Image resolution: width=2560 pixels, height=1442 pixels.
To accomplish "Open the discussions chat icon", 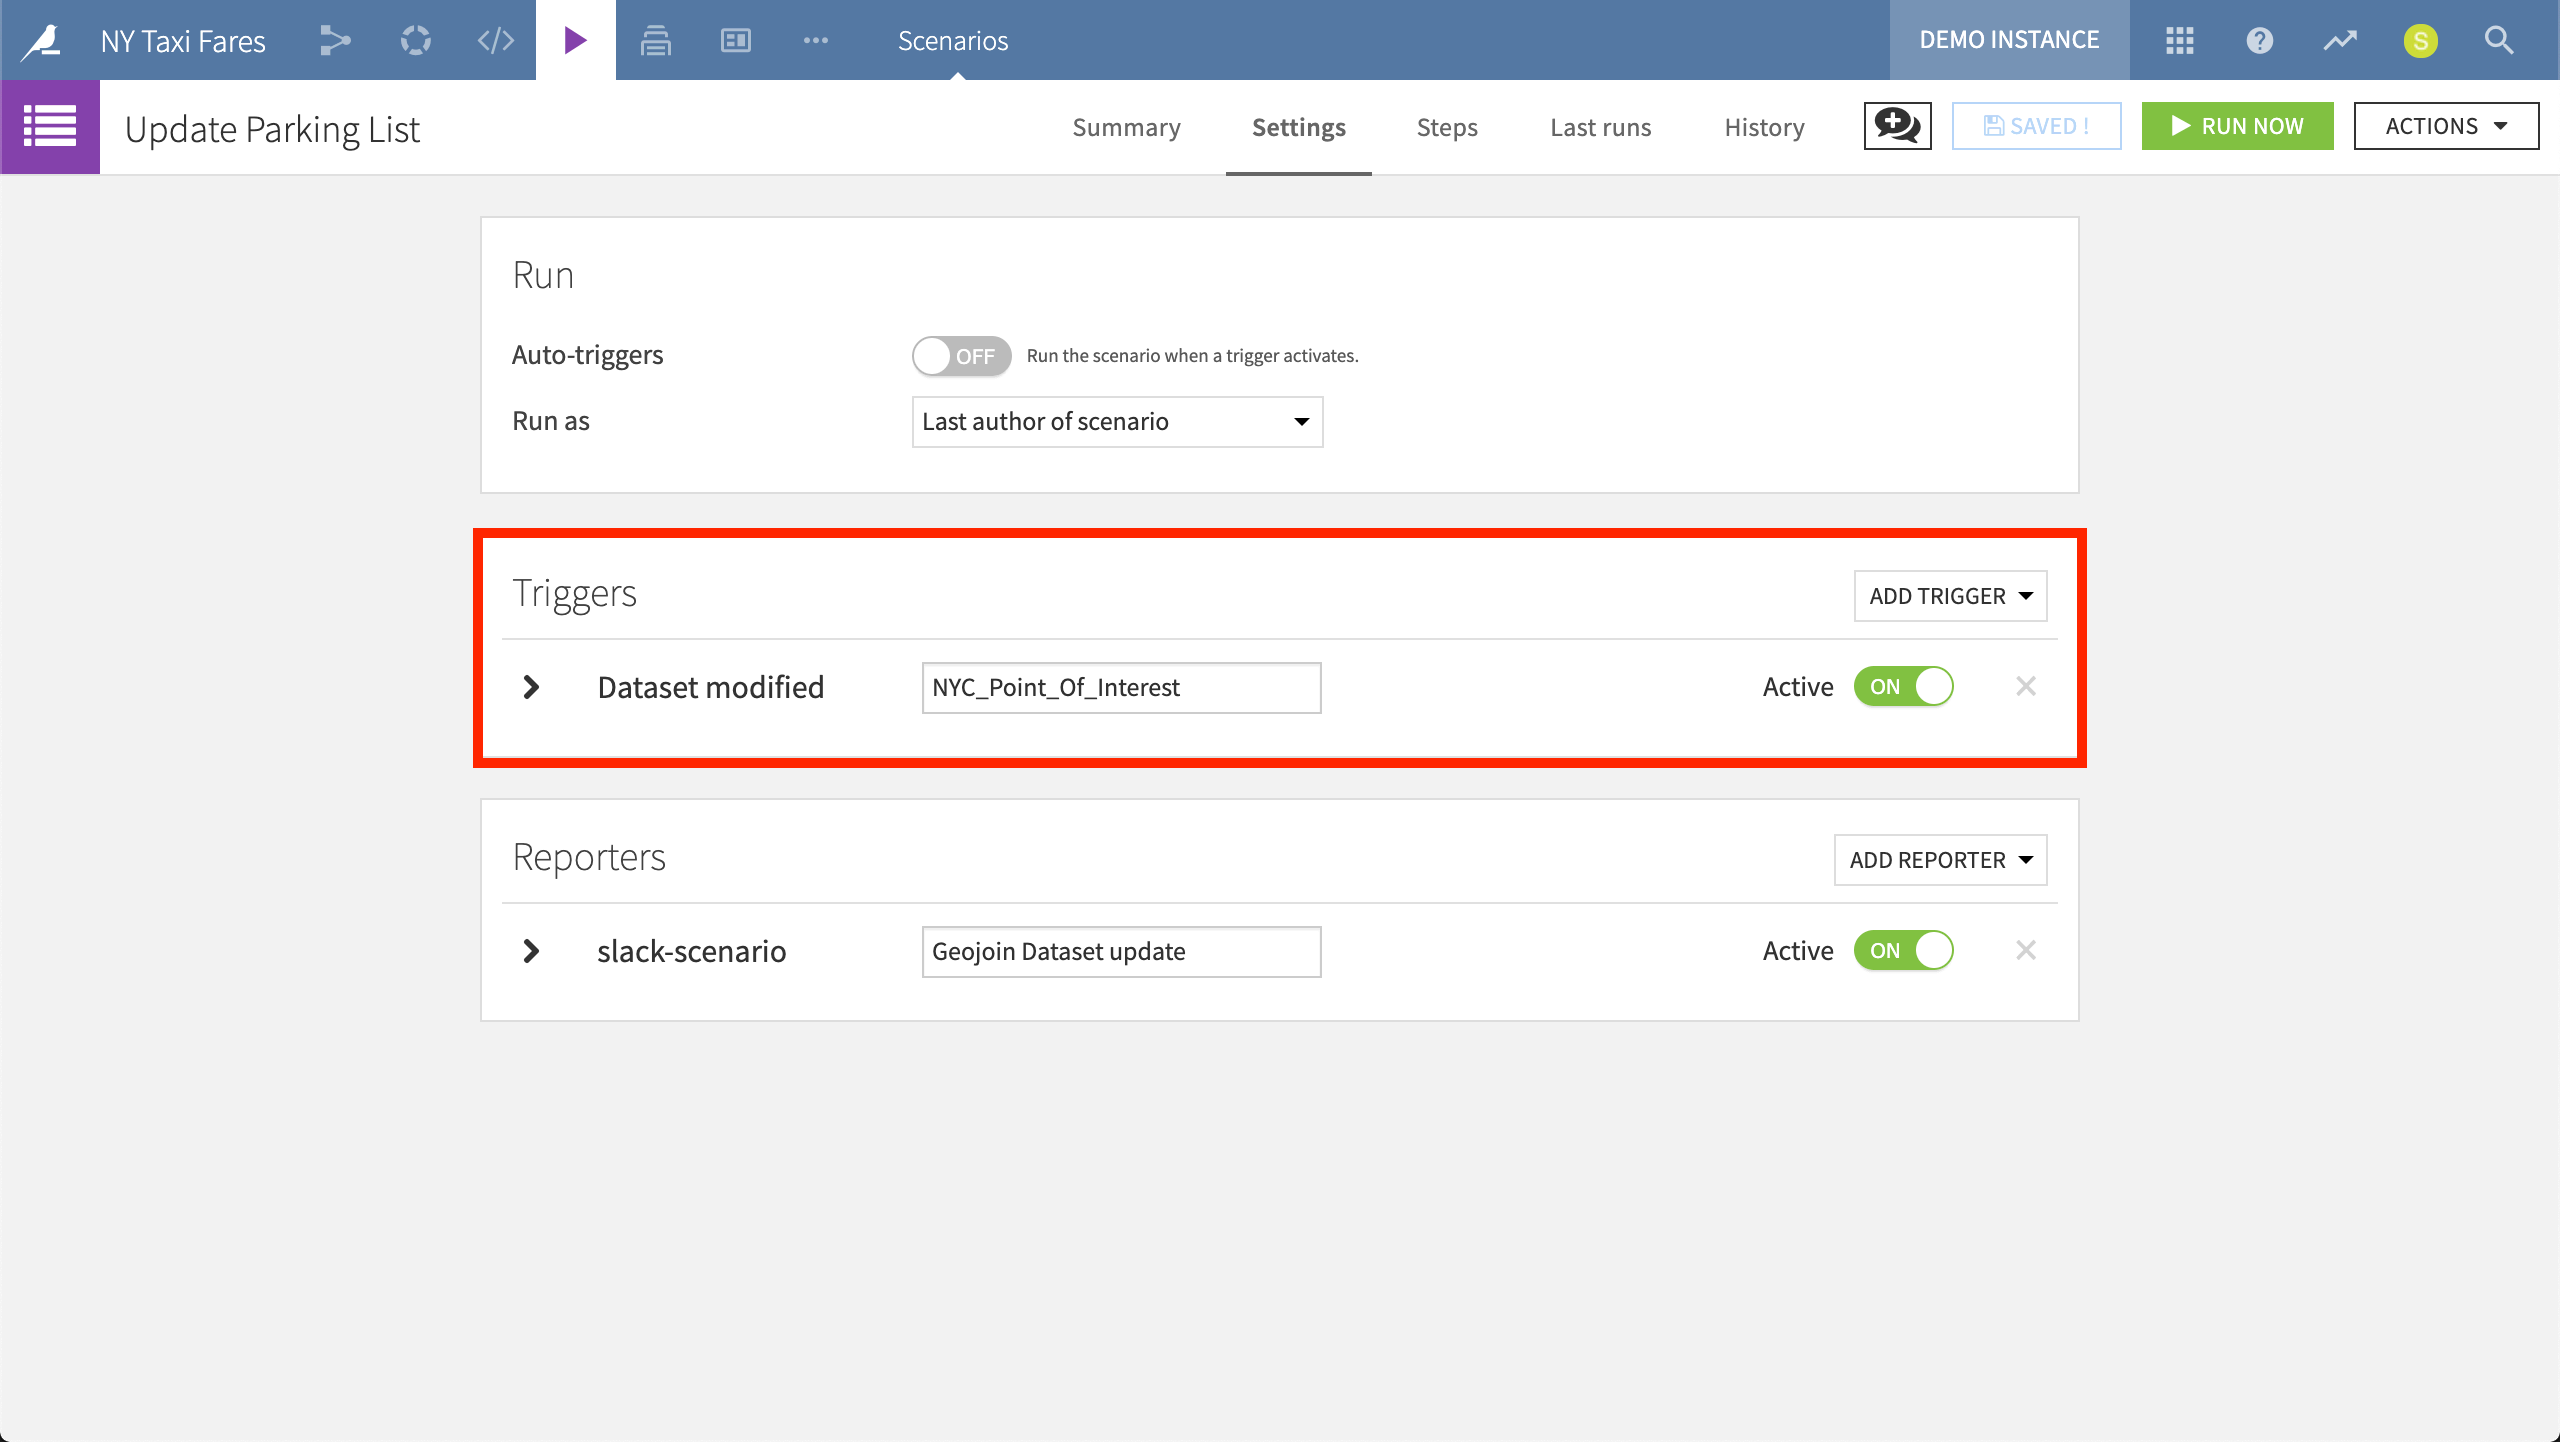I will [x=1897, y=126].
